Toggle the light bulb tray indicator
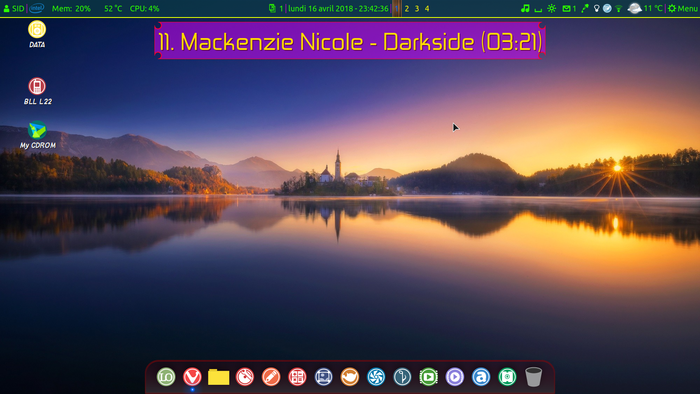 pos(596,8)
